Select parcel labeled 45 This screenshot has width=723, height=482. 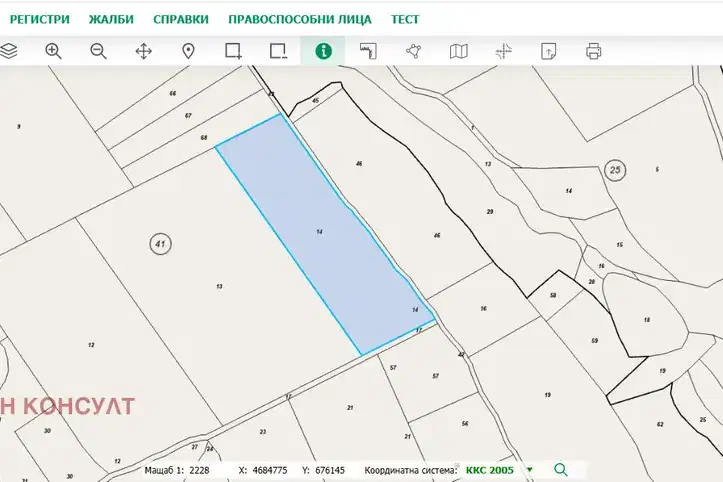pyautogui.click(x=315, y=101)
